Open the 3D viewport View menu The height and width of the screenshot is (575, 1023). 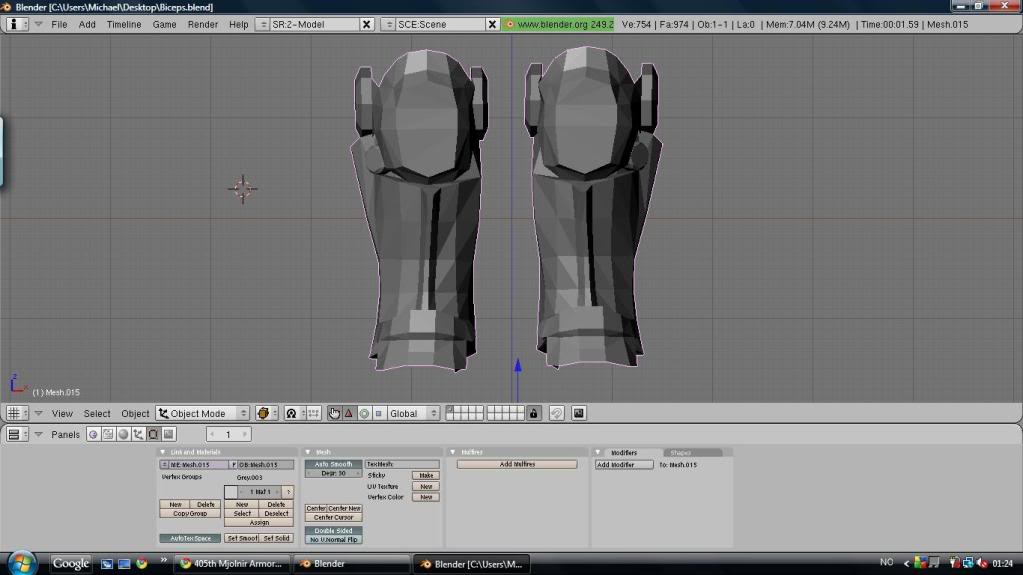(62, 413)
